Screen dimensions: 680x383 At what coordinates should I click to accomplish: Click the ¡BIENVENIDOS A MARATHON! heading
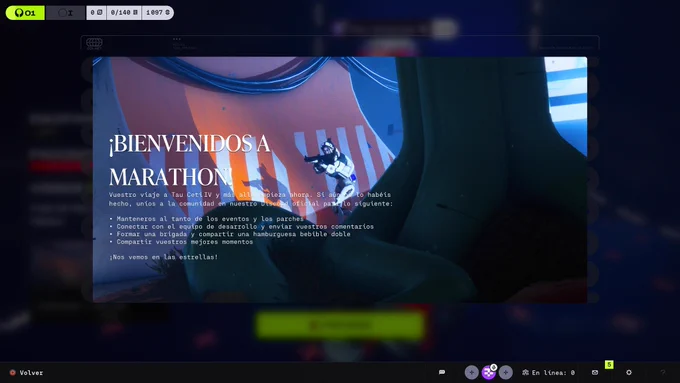190,160
